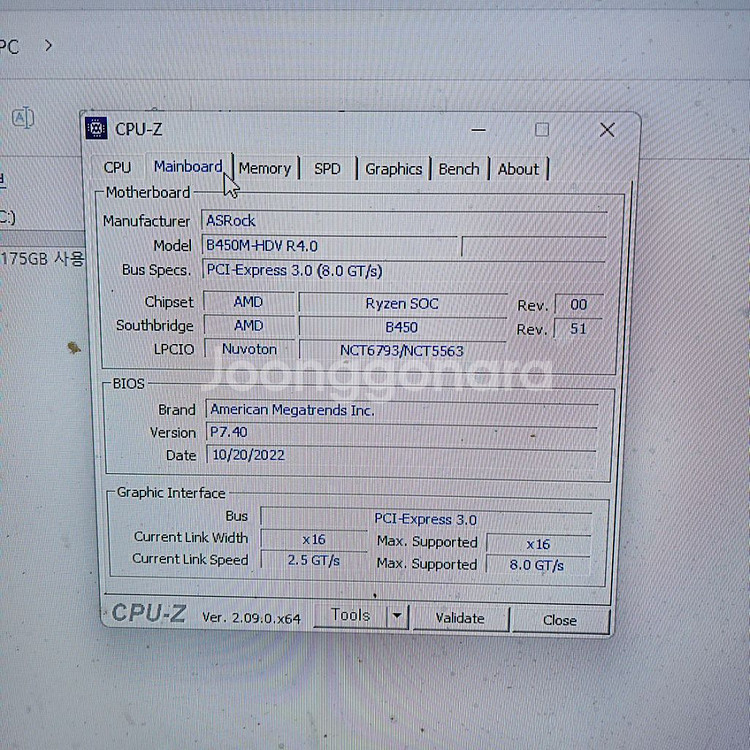Screen dimensions: 750x750
Task: Open the Bench tab
Action: pos(459,169)
